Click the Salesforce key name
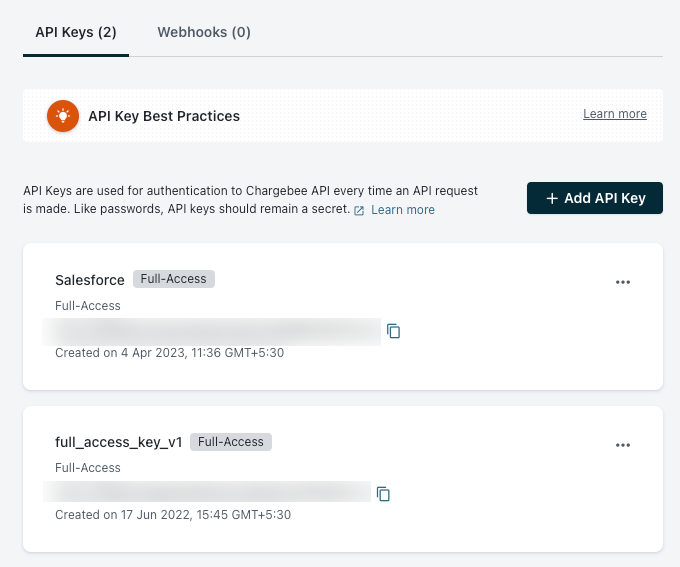The width and height of the screenshot is (680, 567). (90, 280)
